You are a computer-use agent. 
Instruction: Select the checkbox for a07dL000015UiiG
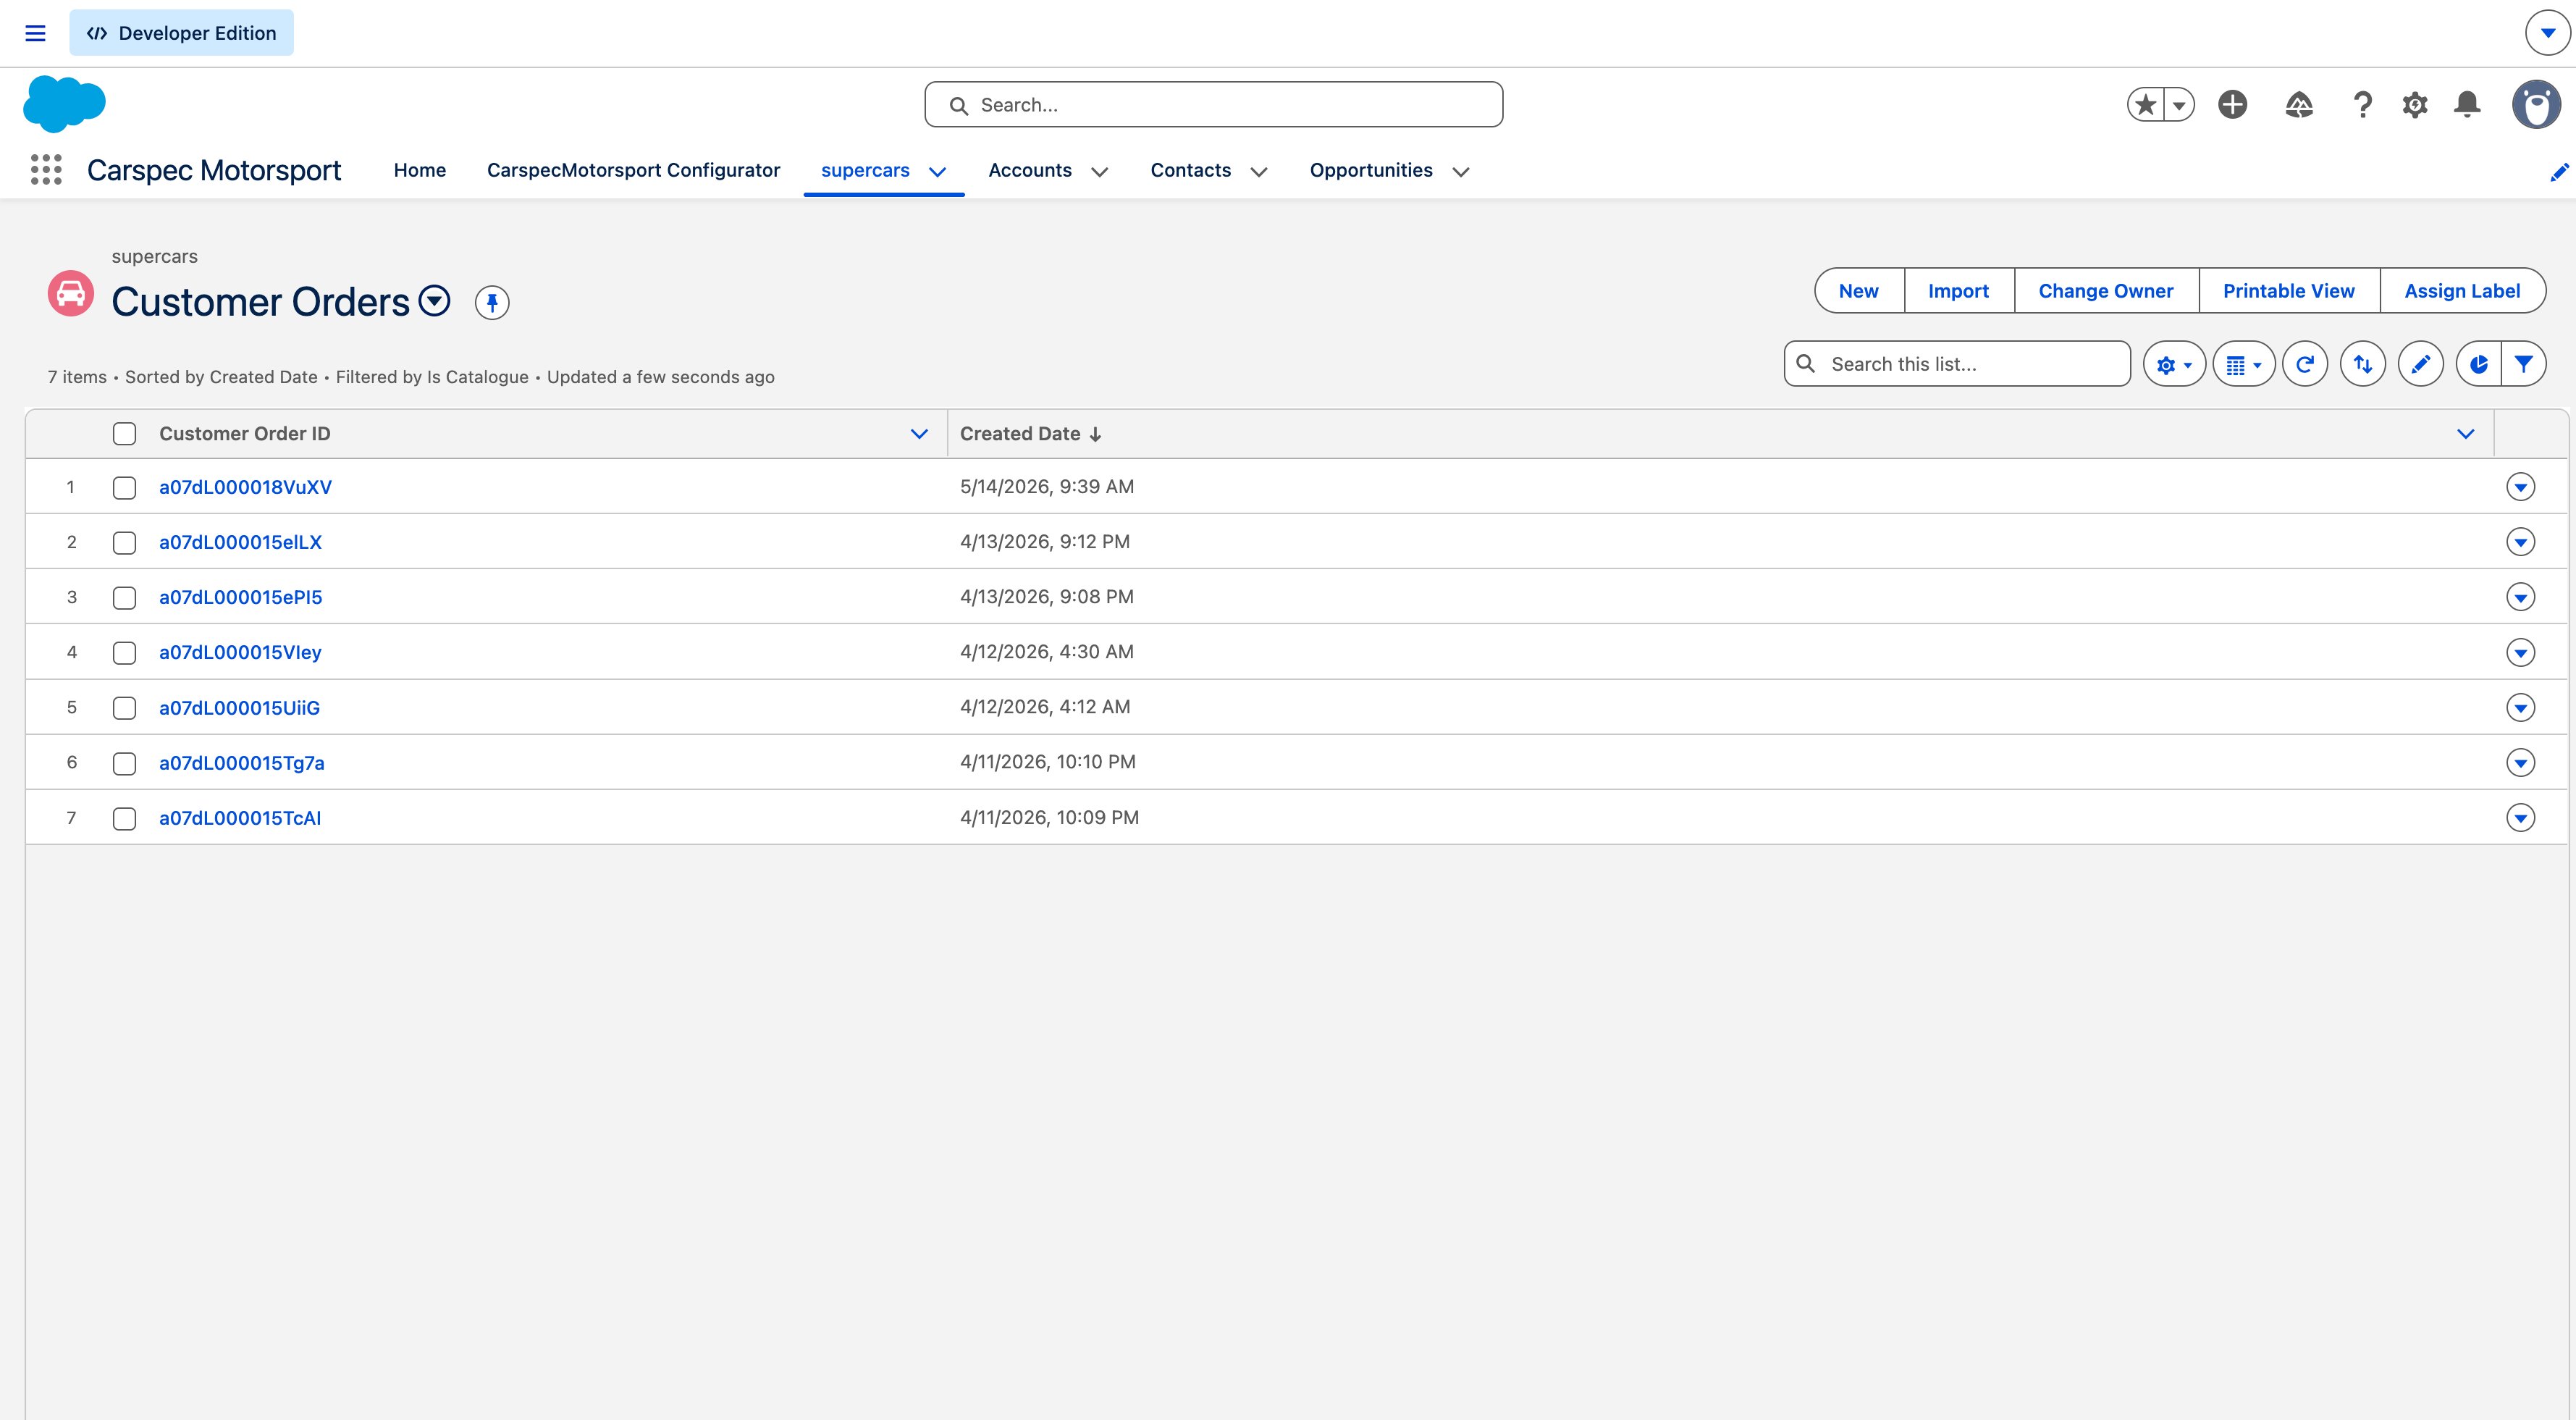(x=124, y=708)
